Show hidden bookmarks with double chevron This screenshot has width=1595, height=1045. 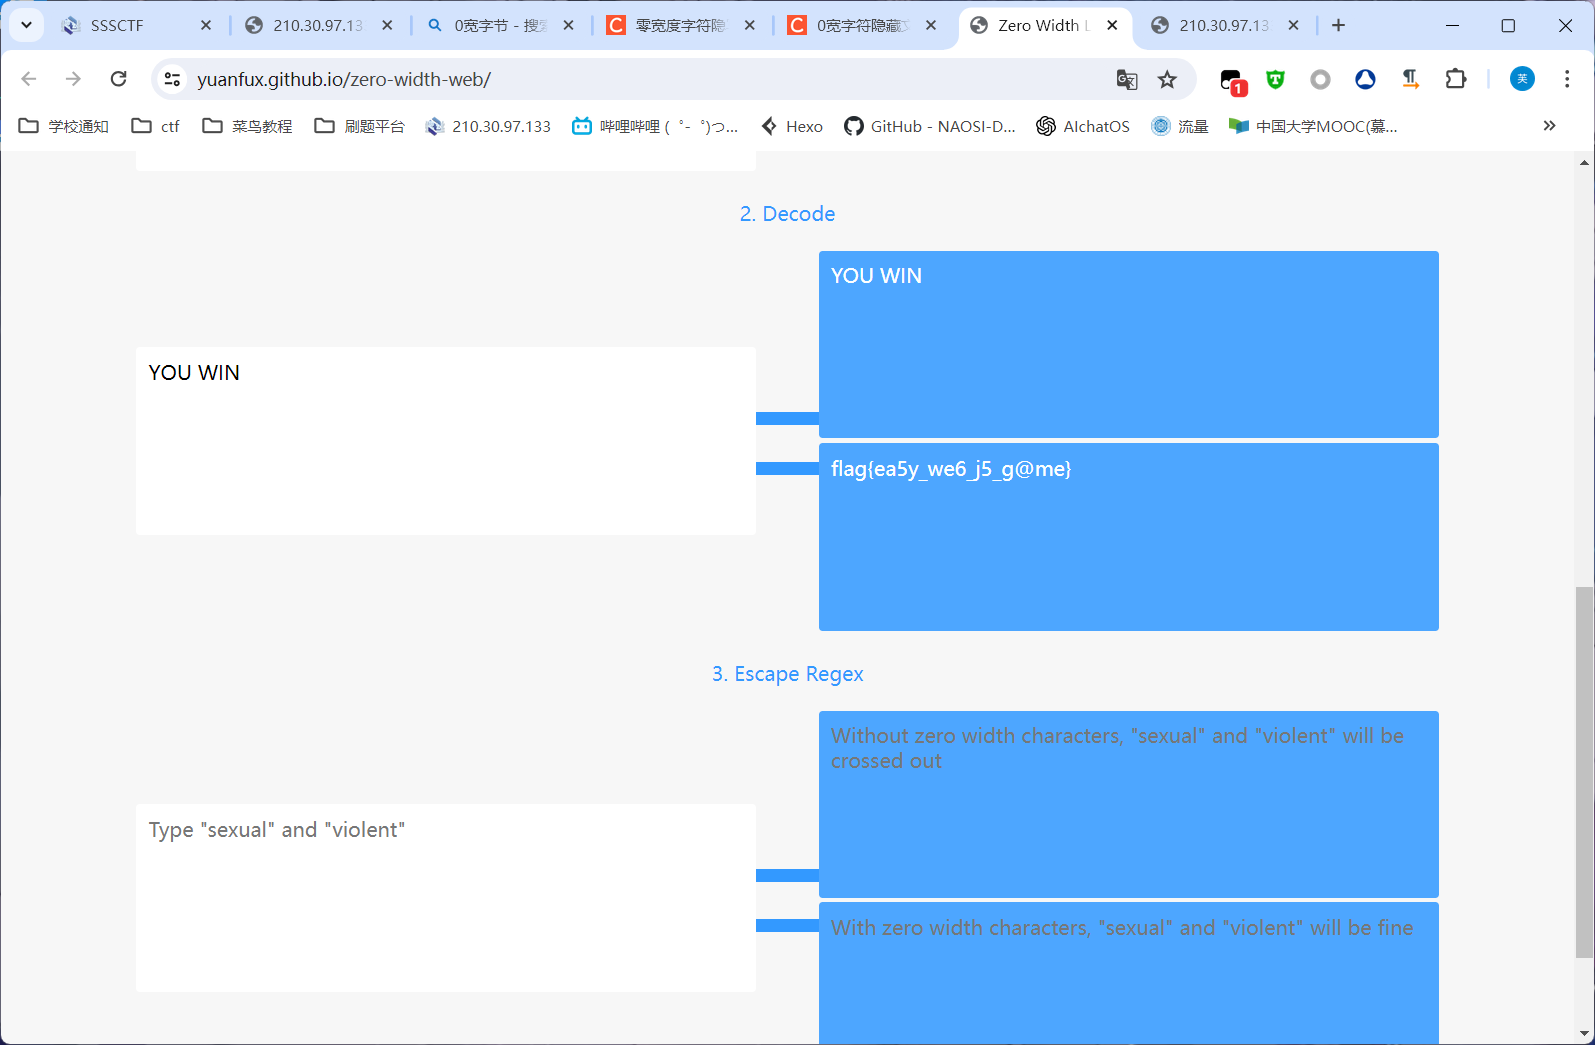[x=1549, y=126]
